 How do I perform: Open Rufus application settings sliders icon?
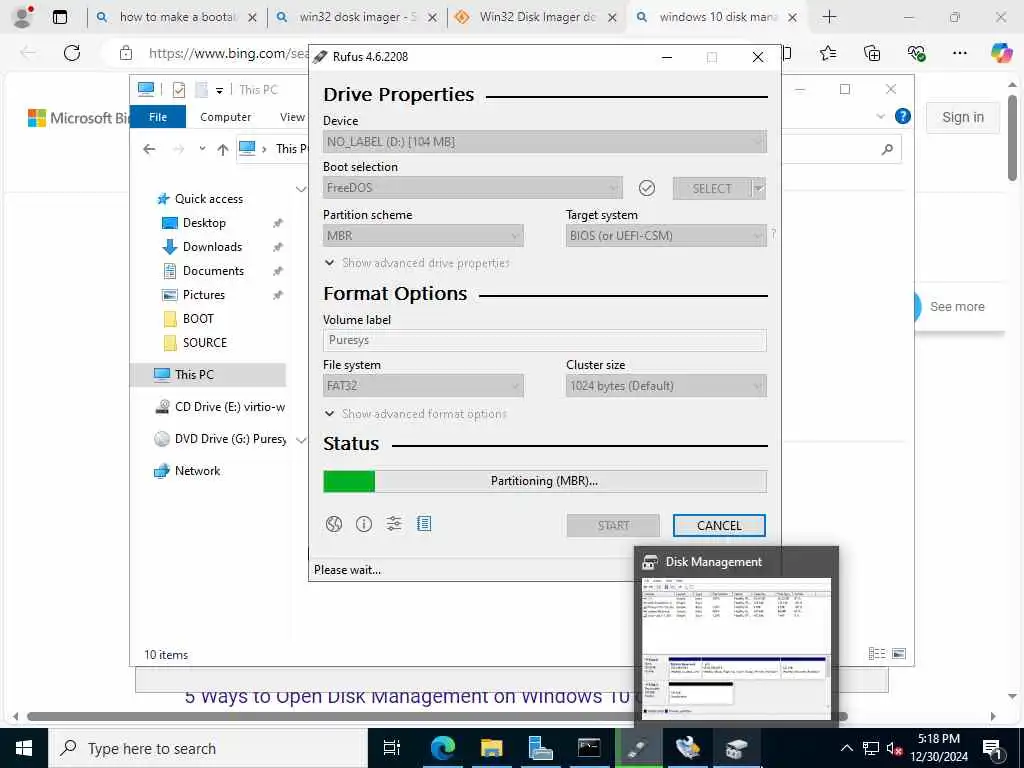coord(394,524)
